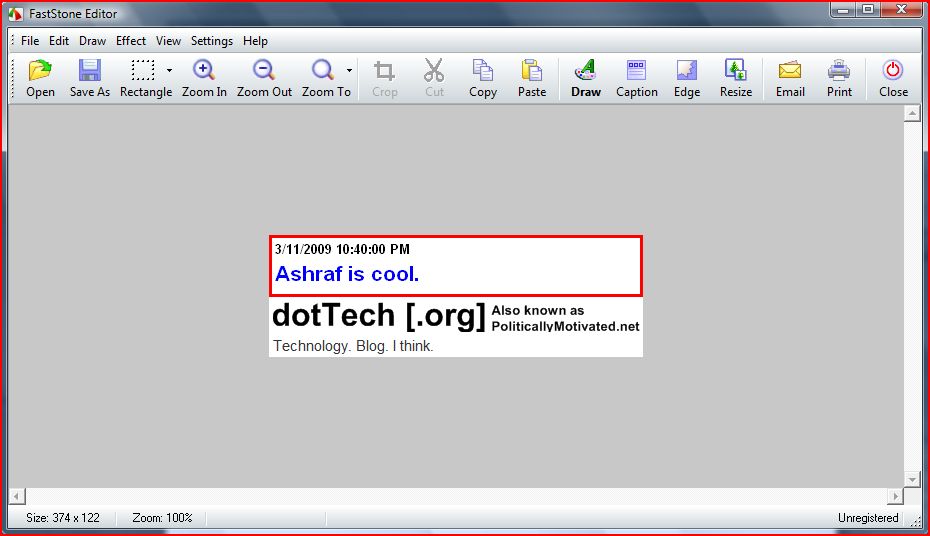Click the horizontal scrollbar left arrow
Screen dimensions: 930x536
click(x=17, y=496)
